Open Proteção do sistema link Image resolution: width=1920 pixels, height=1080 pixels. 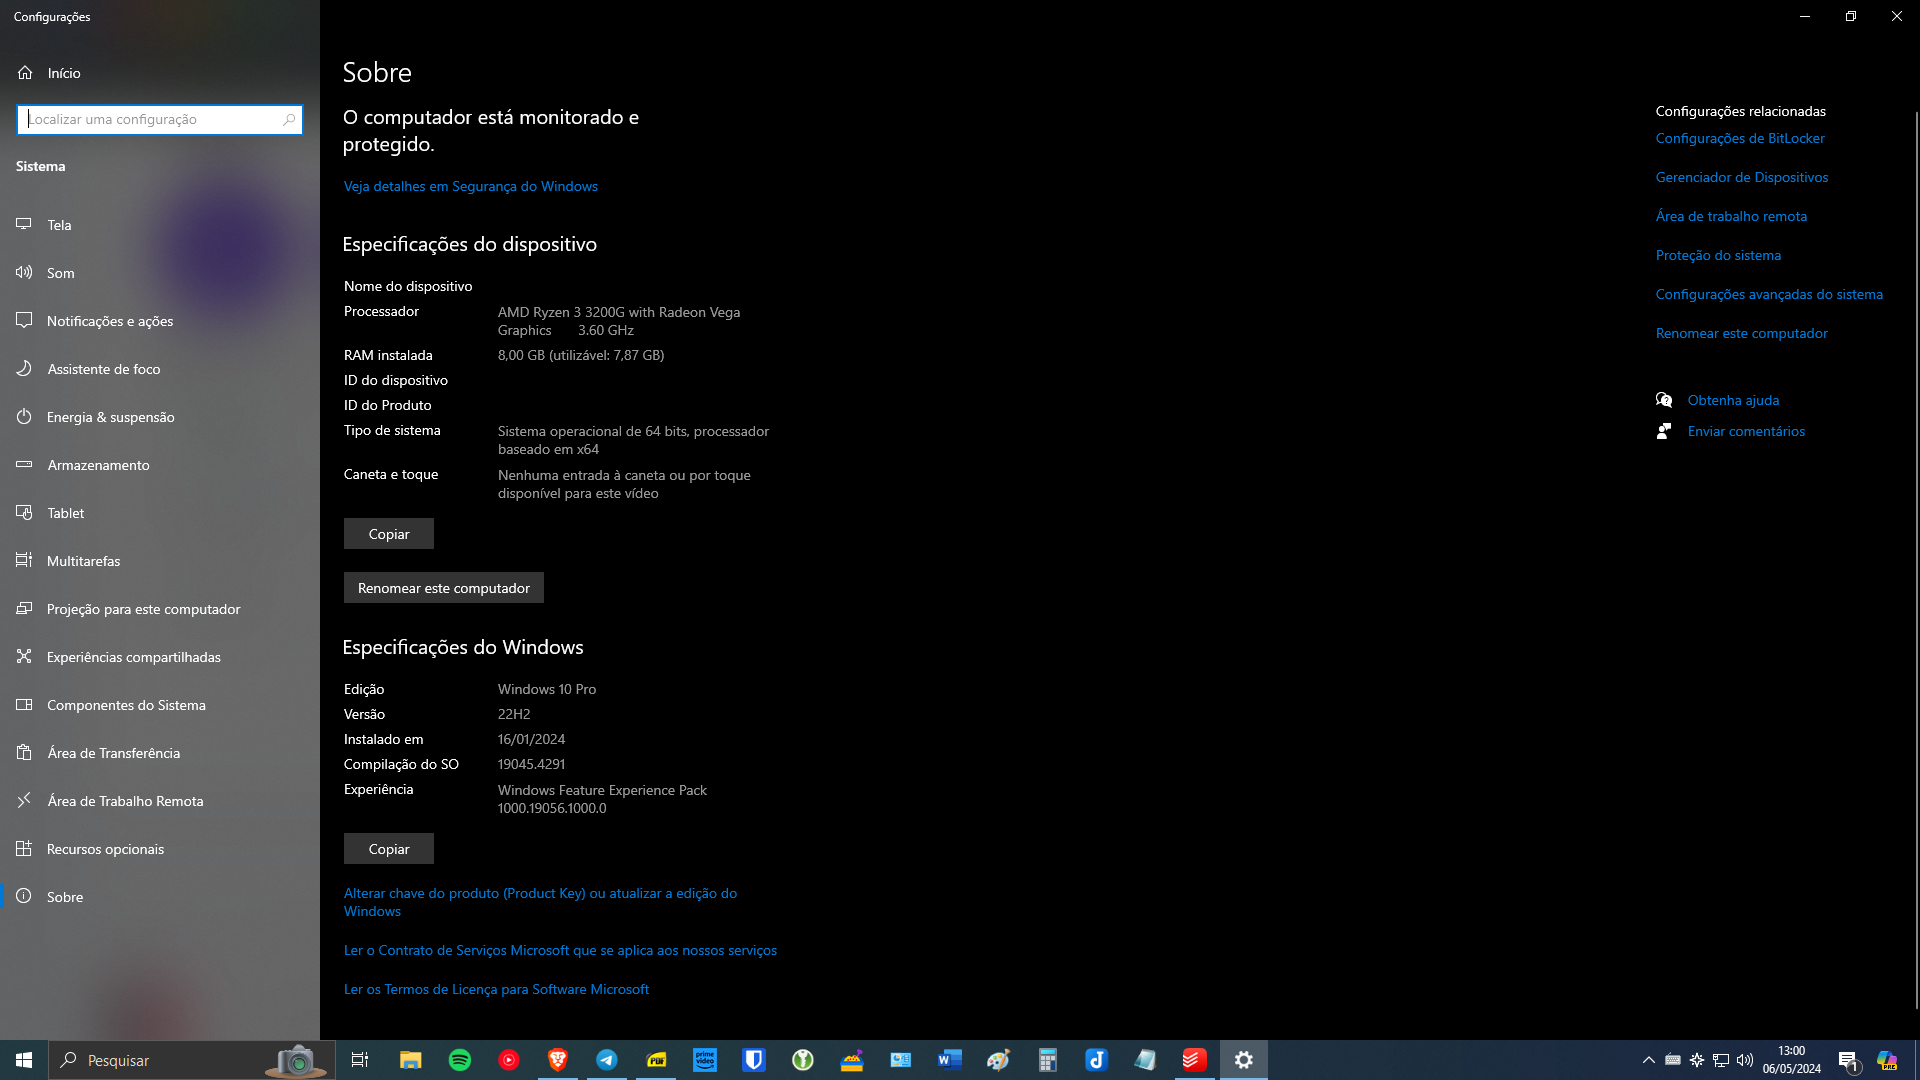[x=1718, y=255]
